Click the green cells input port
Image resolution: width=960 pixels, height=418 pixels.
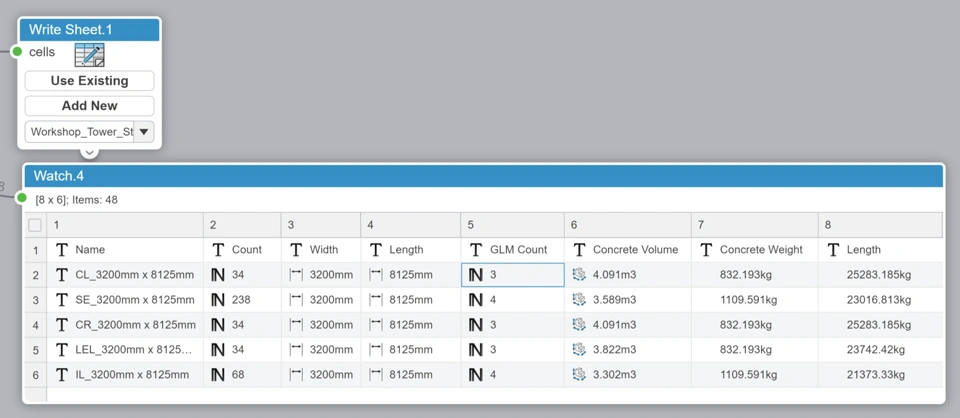click(x=17, y=51)
